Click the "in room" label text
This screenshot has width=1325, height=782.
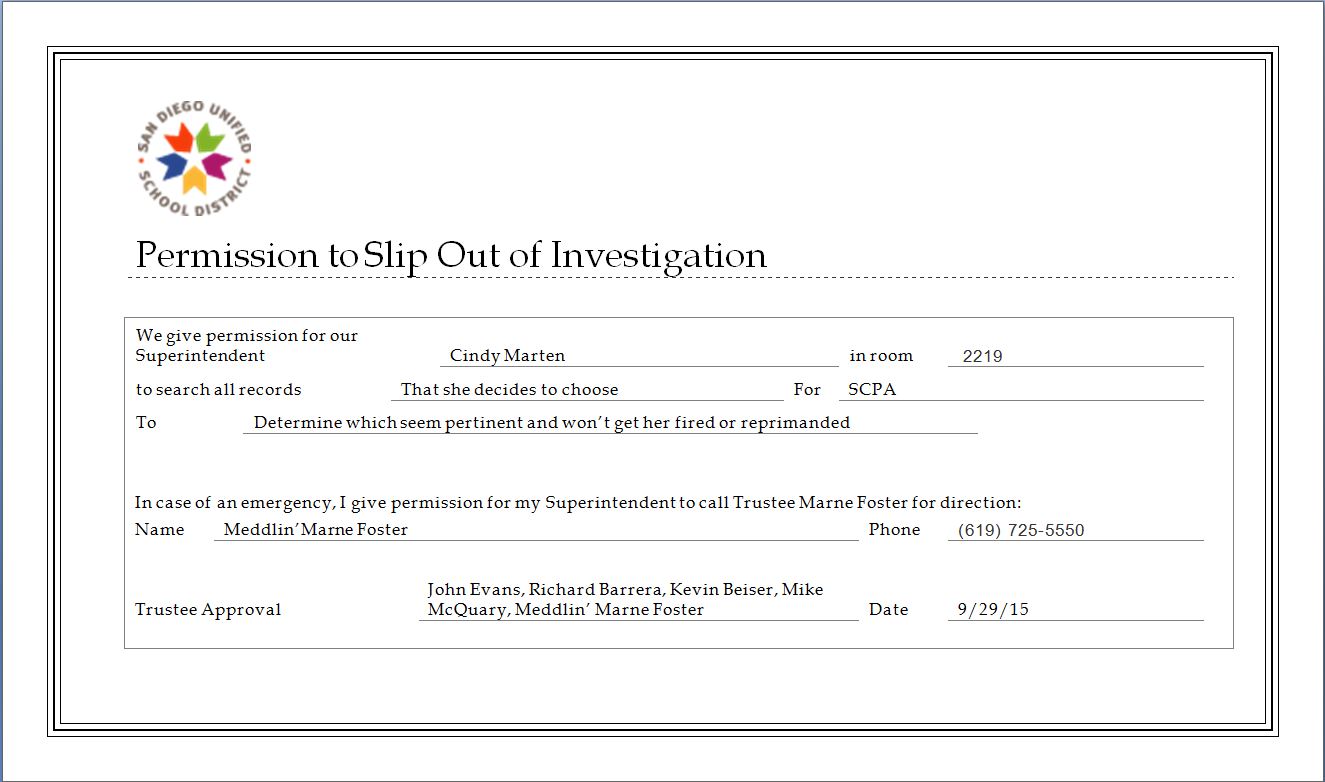click(881, 356)
